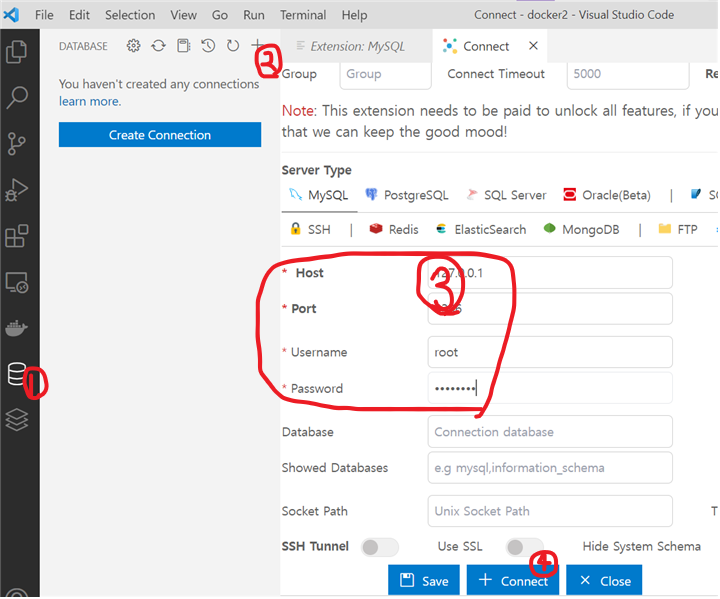Click the VS Code logo icon

pos(11,15)
